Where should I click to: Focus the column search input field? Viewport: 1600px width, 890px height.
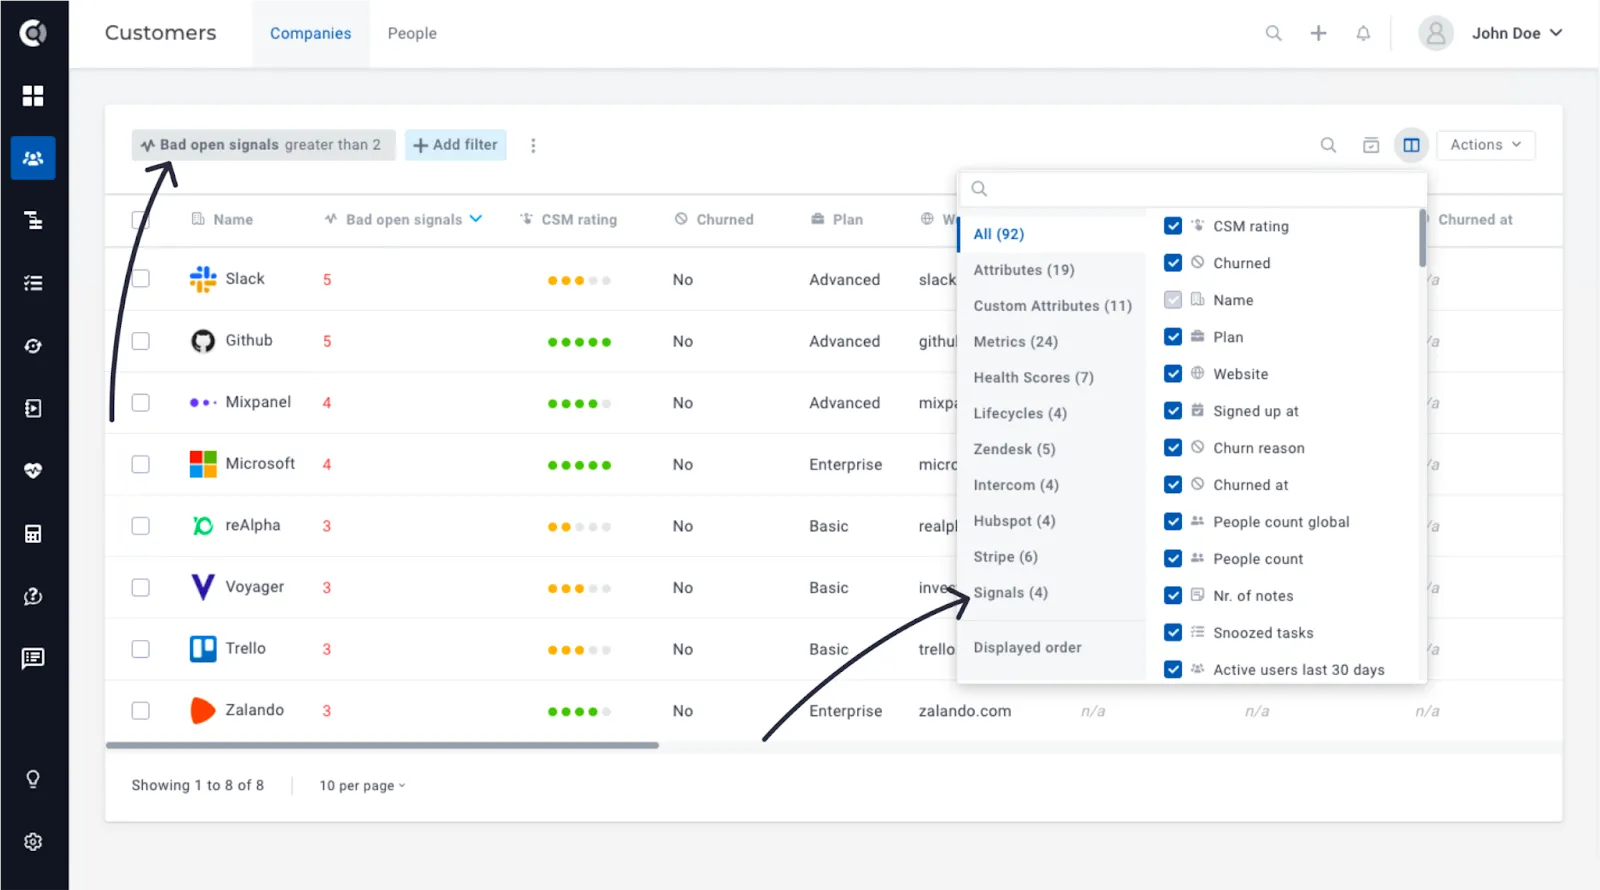(1192, 189)
